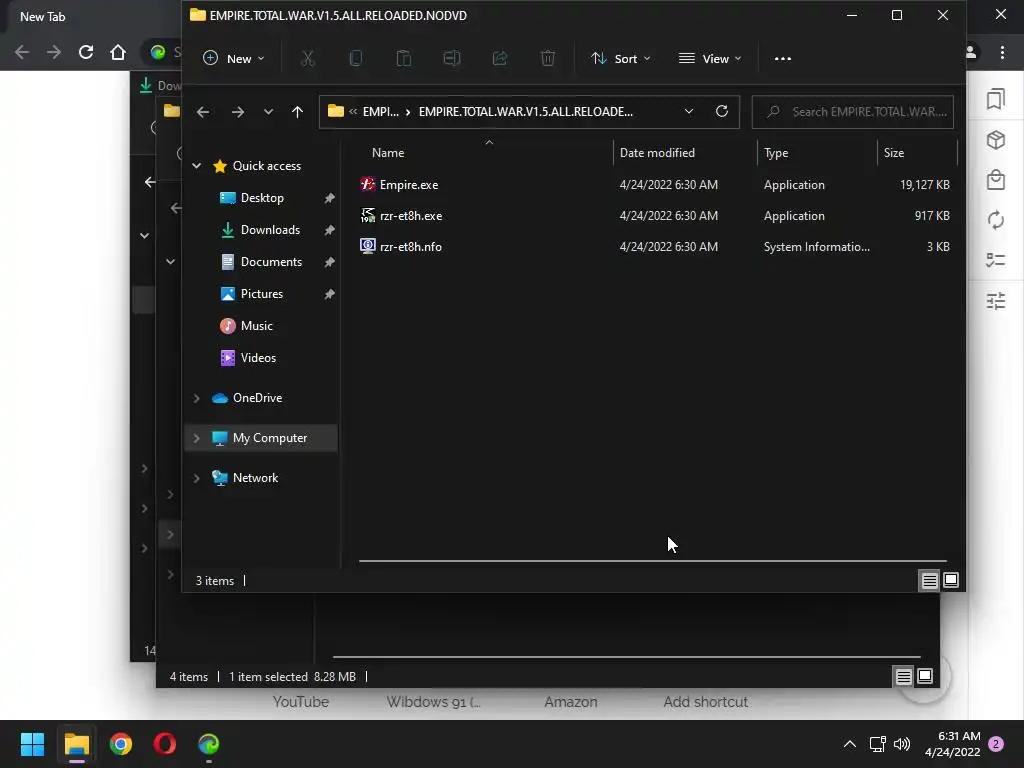Click the Delete trash icon
This screenshot has height=768, width=1024.
[548, 59]
